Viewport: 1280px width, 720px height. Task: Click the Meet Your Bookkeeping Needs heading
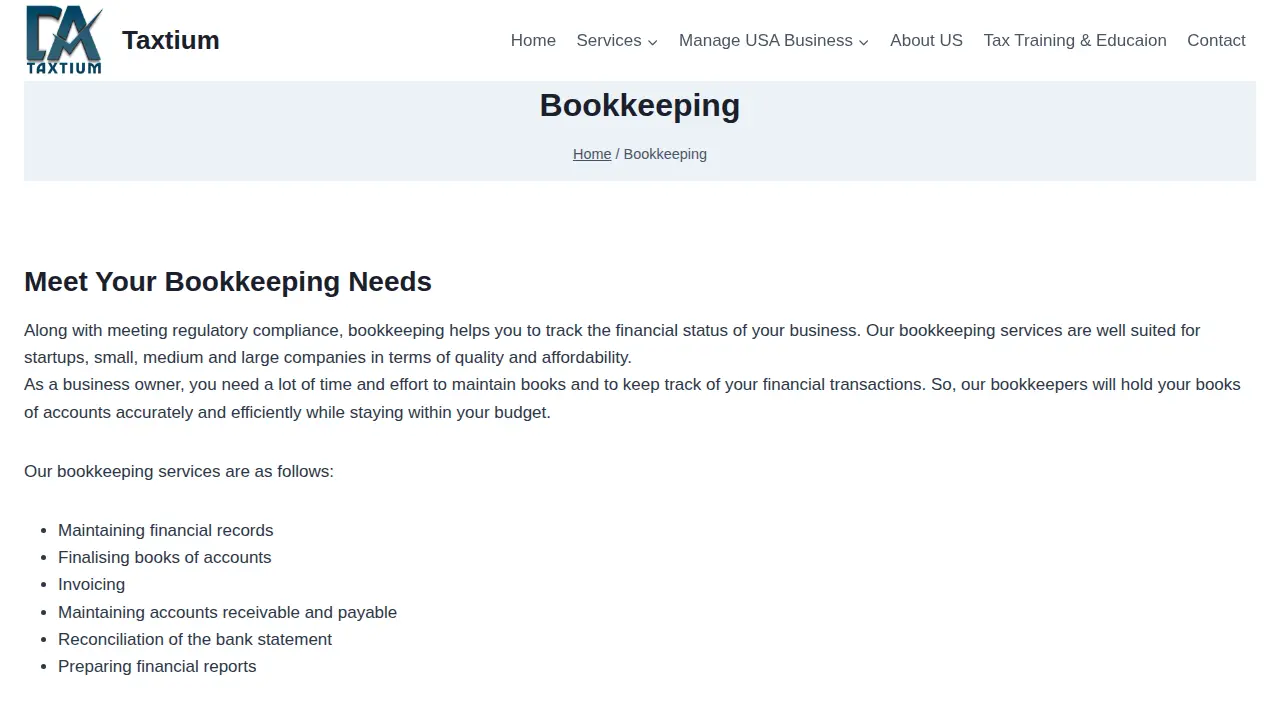228,282
